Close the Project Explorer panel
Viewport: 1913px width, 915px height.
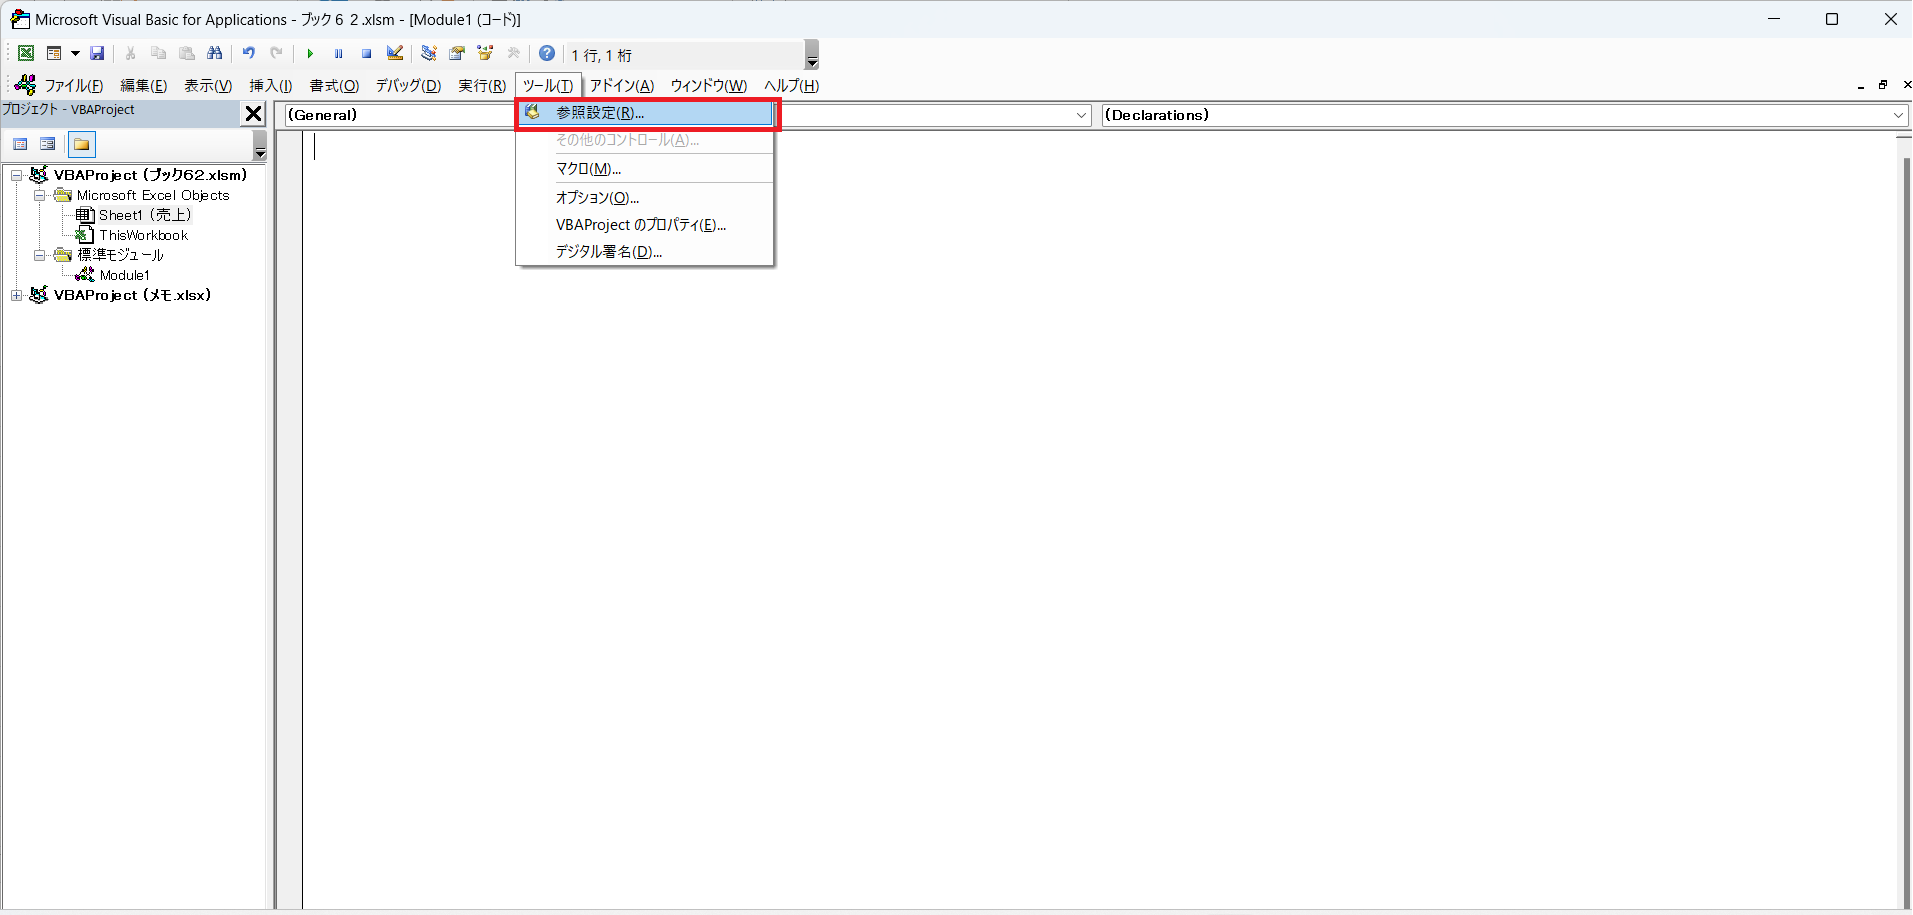pos(254,114)
